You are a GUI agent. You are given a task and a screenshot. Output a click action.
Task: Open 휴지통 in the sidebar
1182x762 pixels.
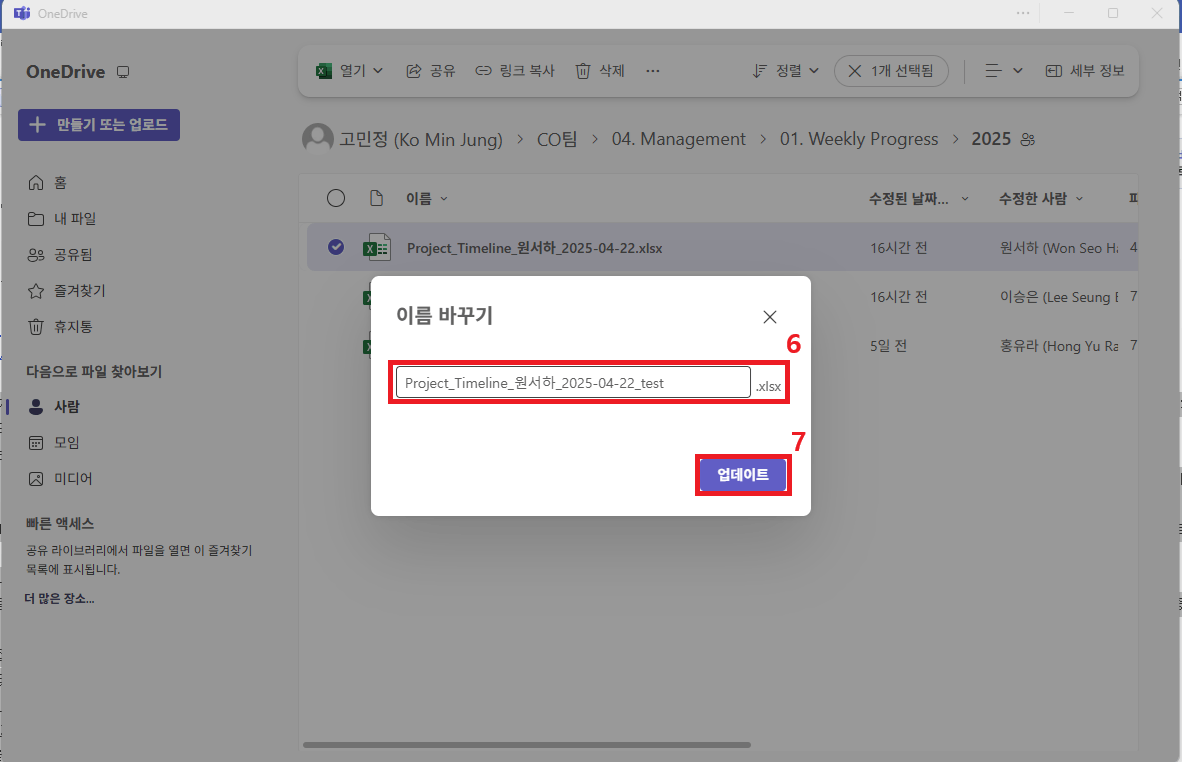60,326
